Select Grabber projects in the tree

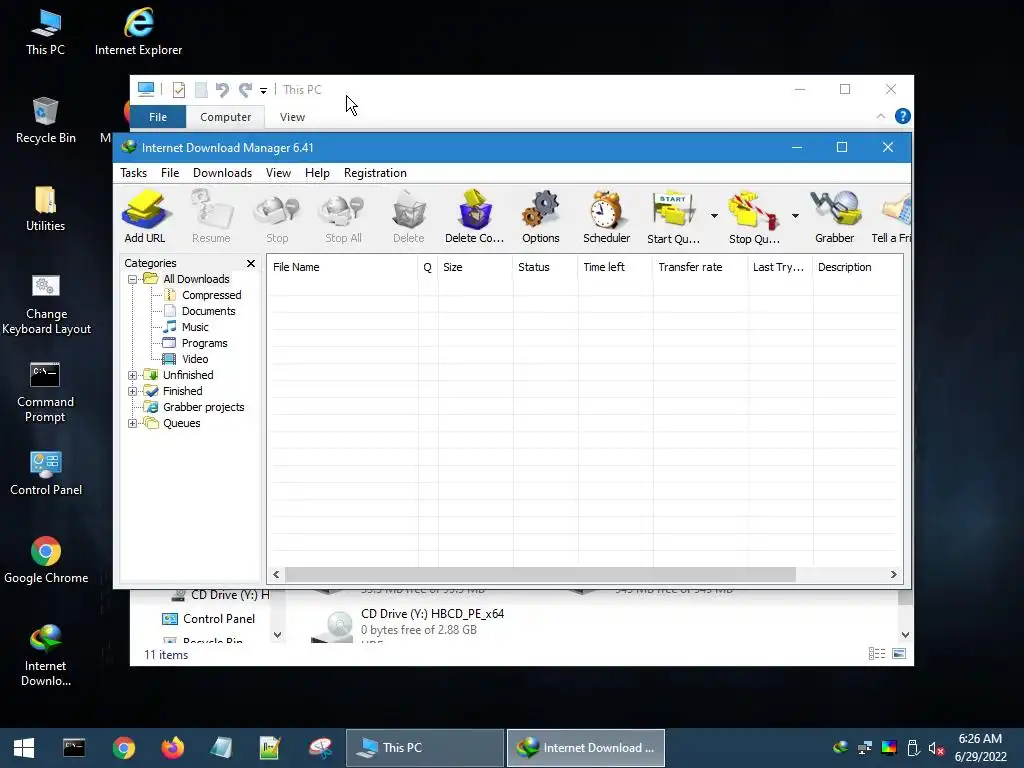[x=203, y=408]
